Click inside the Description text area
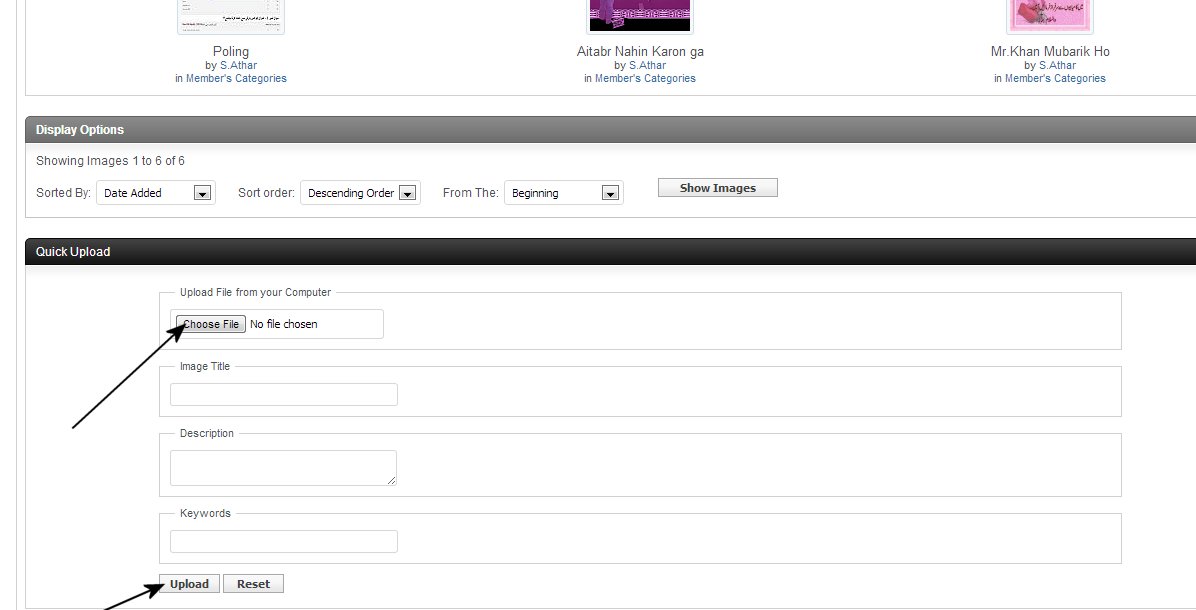Viewport: 1196px width, 610px height. pyautogui.click(x=283, y=467)
